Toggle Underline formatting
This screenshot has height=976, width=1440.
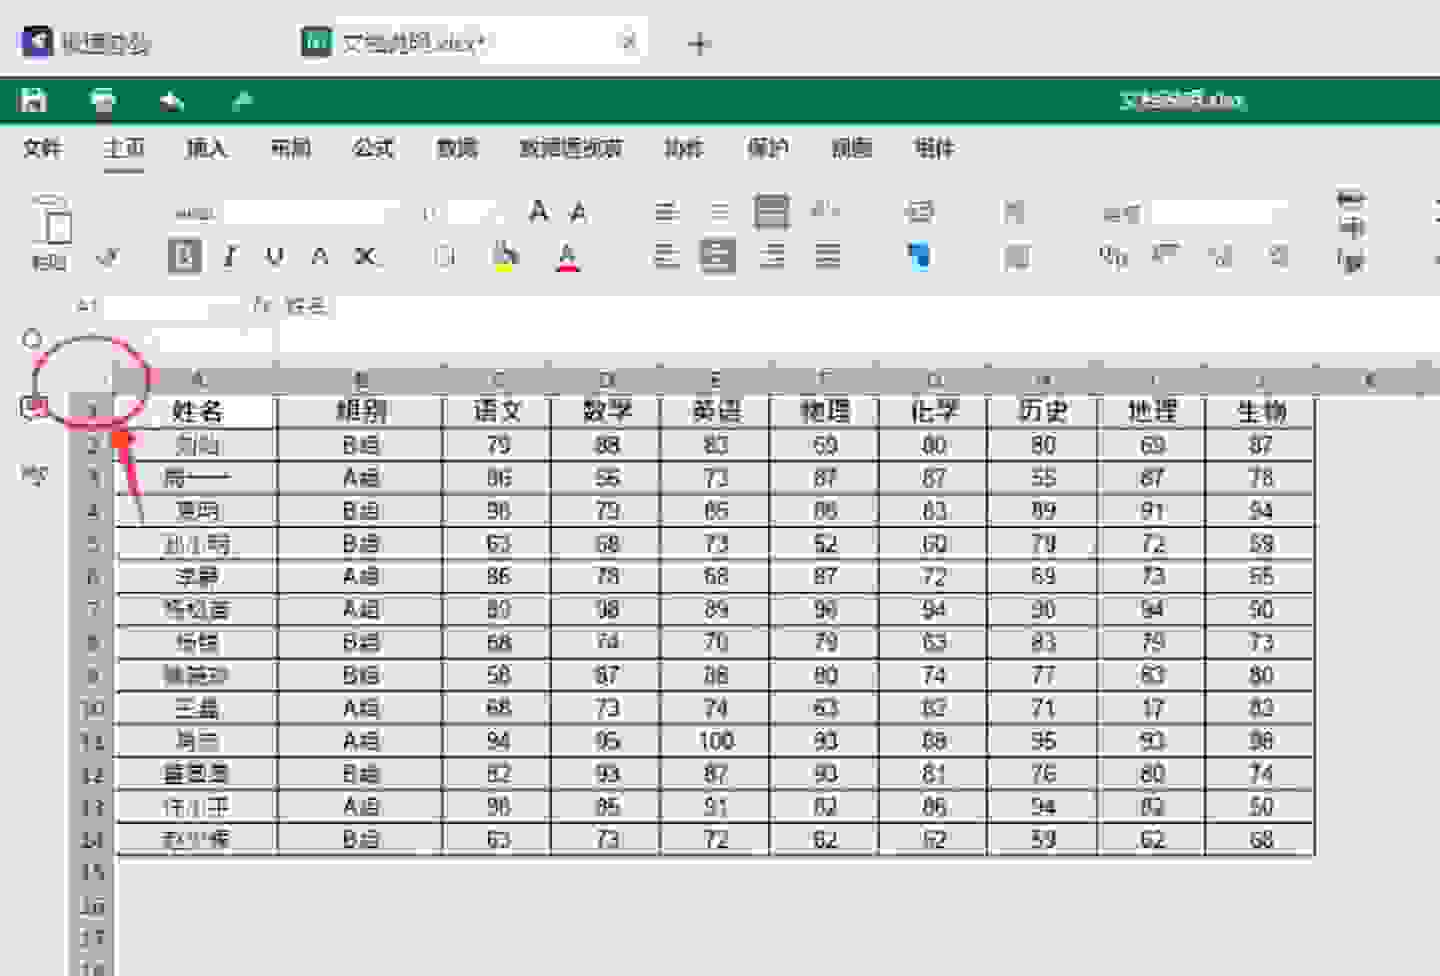pos(275,256)
